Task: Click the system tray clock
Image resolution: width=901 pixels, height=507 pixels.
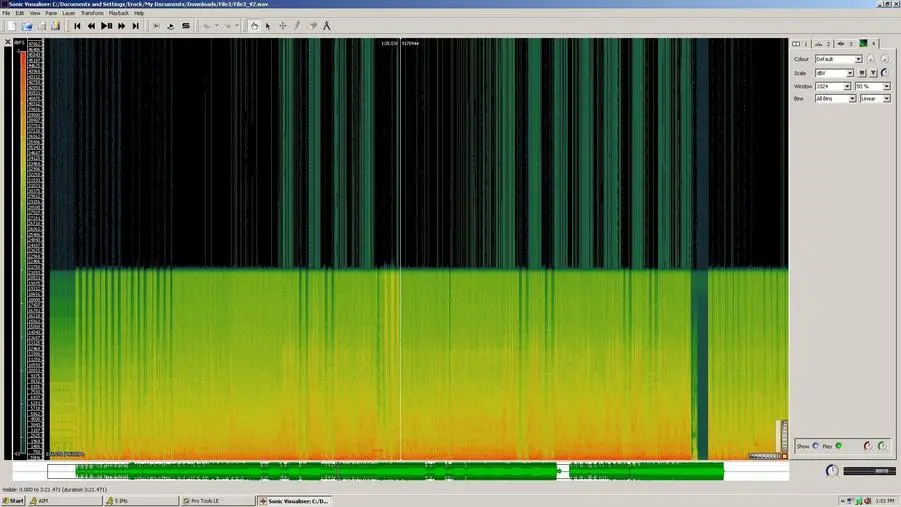Action: tap(885, 501)
